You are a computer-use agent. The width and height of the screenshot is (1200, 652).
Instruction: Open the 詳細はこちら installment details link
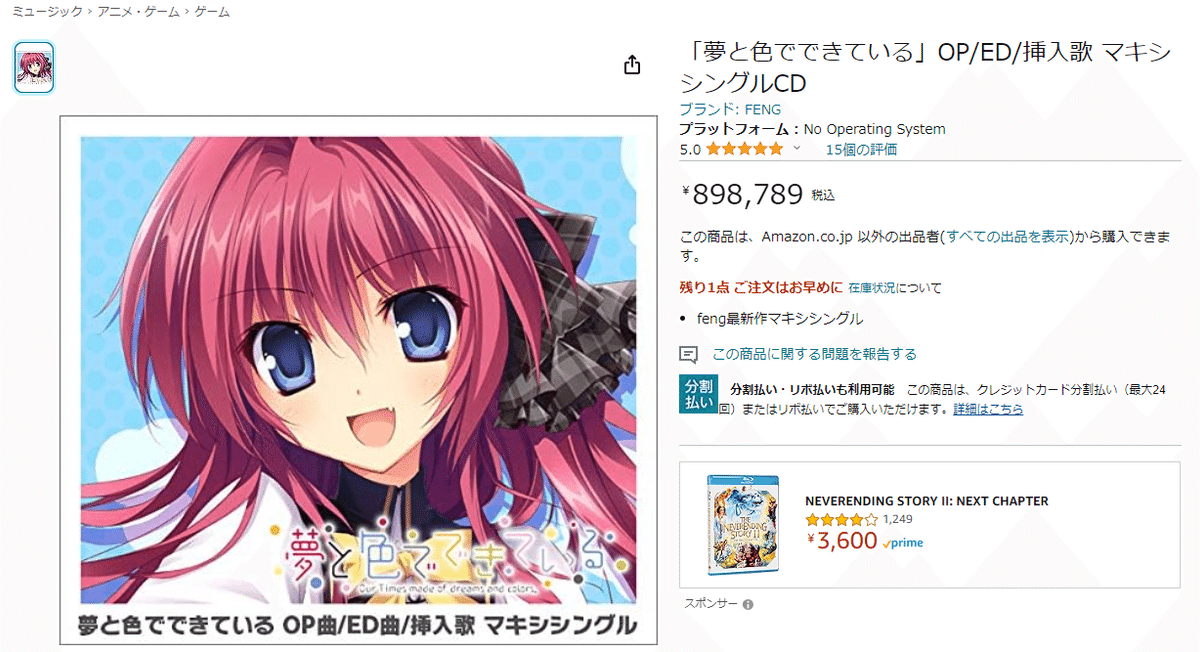point(988,409)
